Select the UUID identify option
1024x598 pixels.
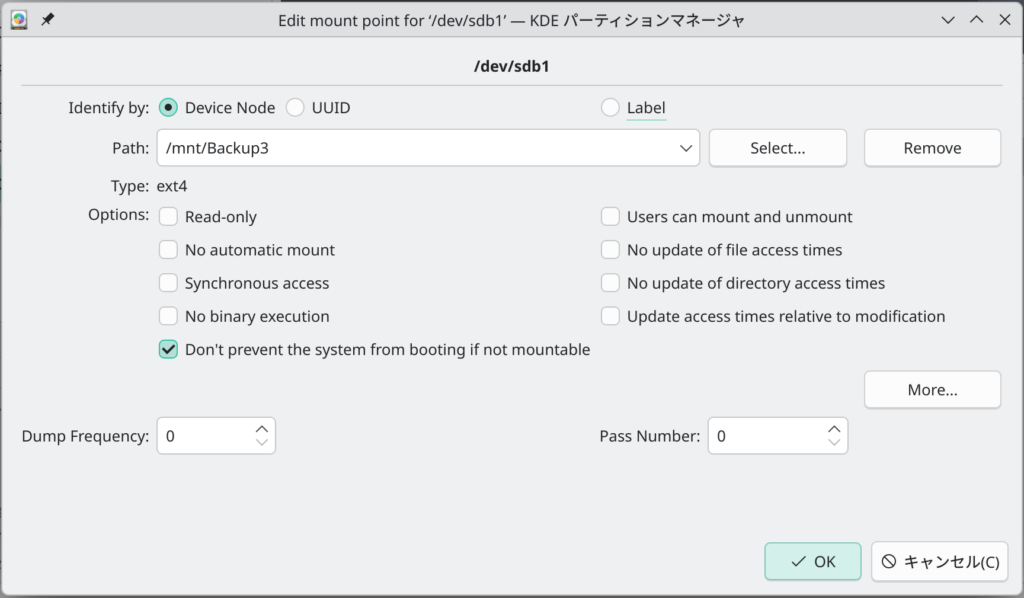tap(296, 108)
